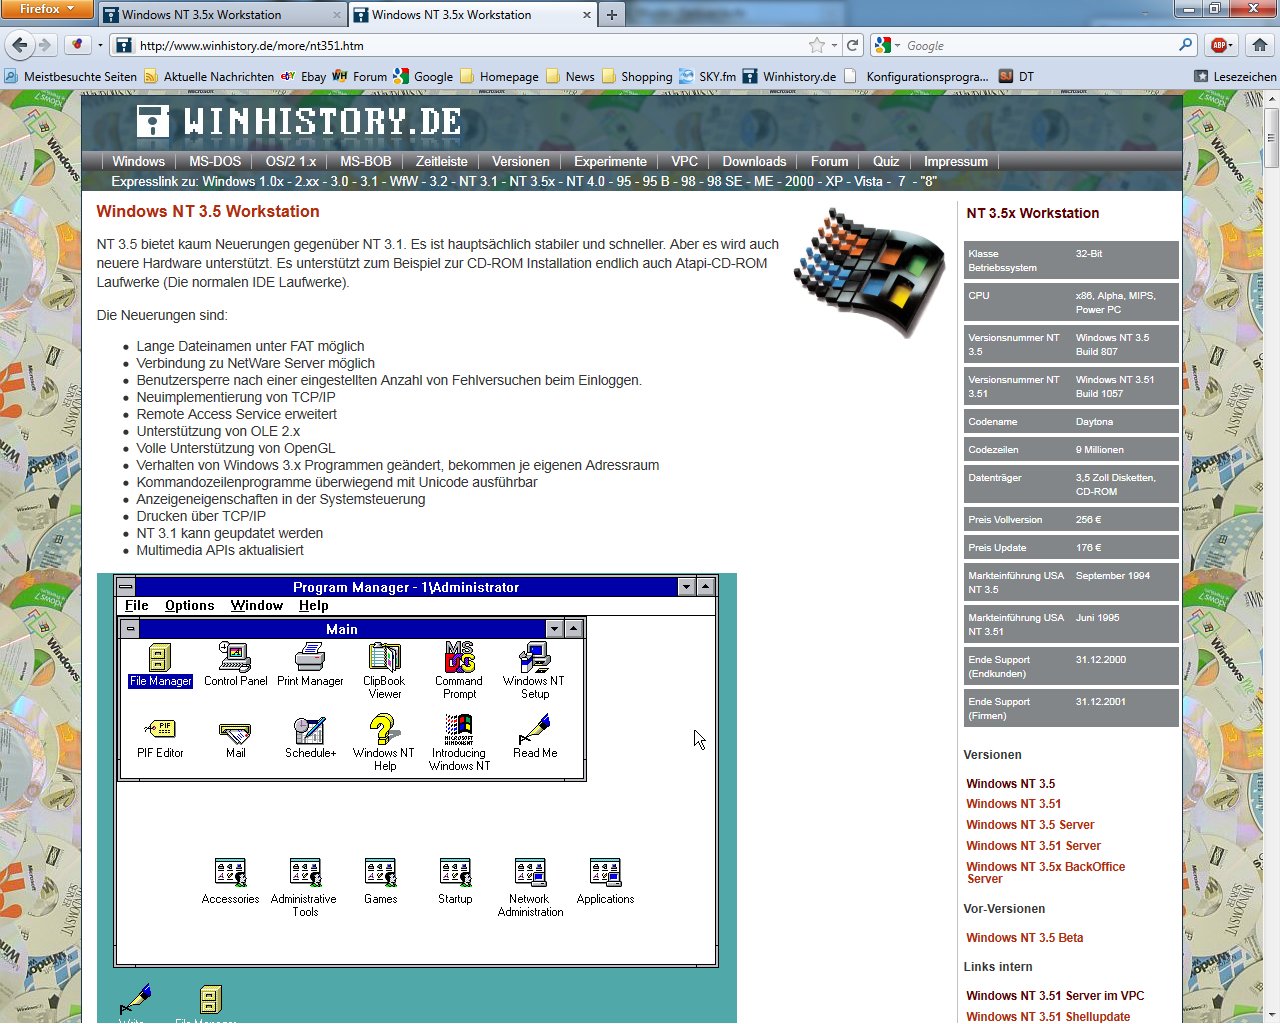
Task: Open the orange Firefox menu button
Action: (46, 9)
